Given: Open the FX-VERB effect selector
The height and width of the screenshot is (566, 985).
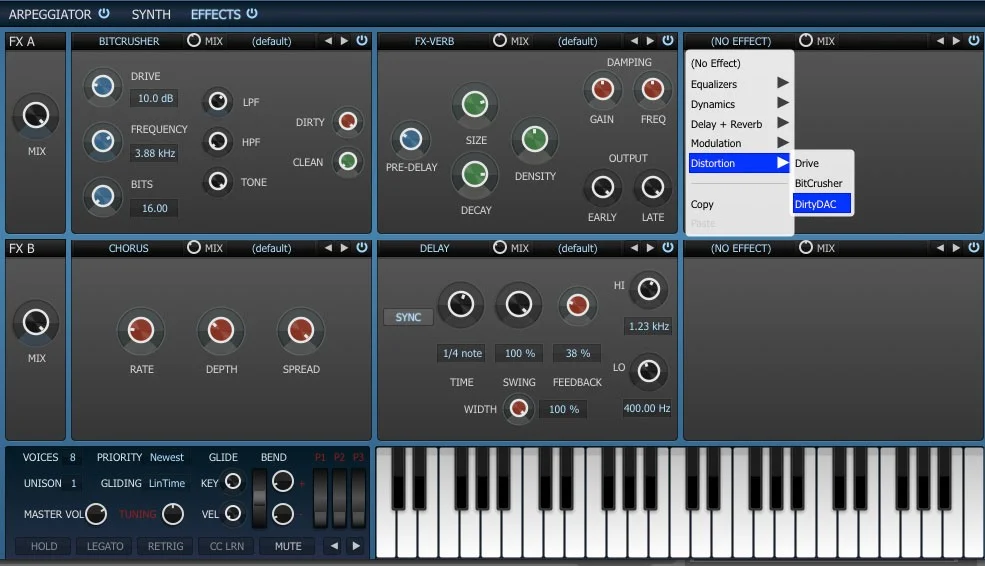Looking at the screenshot, I should [x=434, y=41].
